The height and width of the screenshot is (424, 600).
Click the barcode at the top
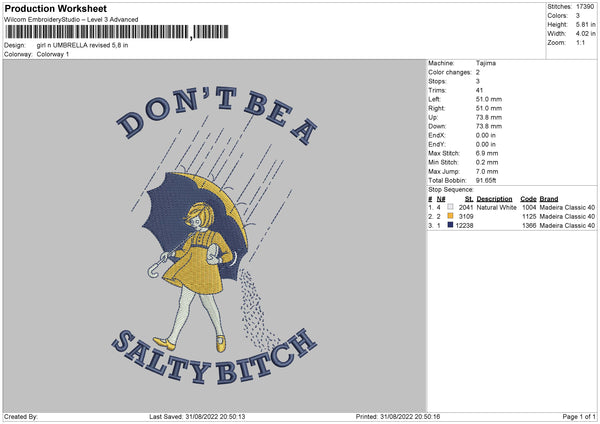point(117,32)
